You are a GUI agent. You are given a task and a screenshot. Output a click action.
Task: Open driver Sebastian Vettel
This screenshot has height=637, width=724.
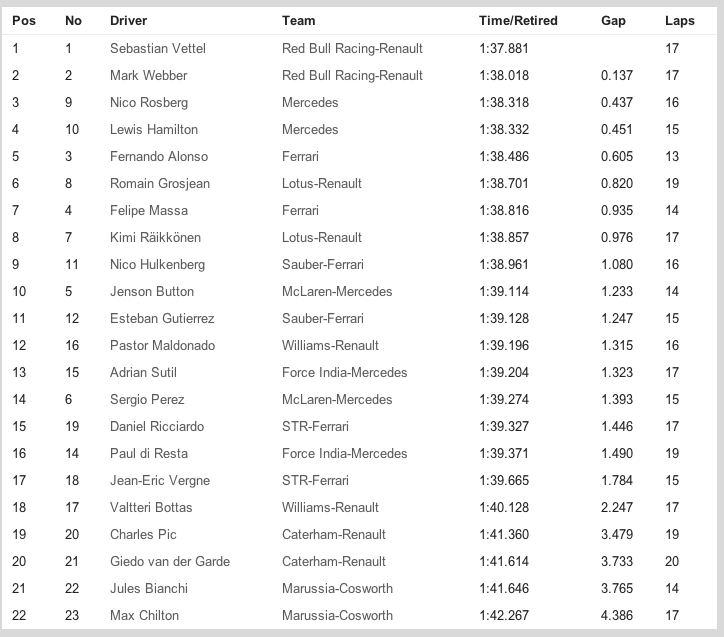[158, 48]
